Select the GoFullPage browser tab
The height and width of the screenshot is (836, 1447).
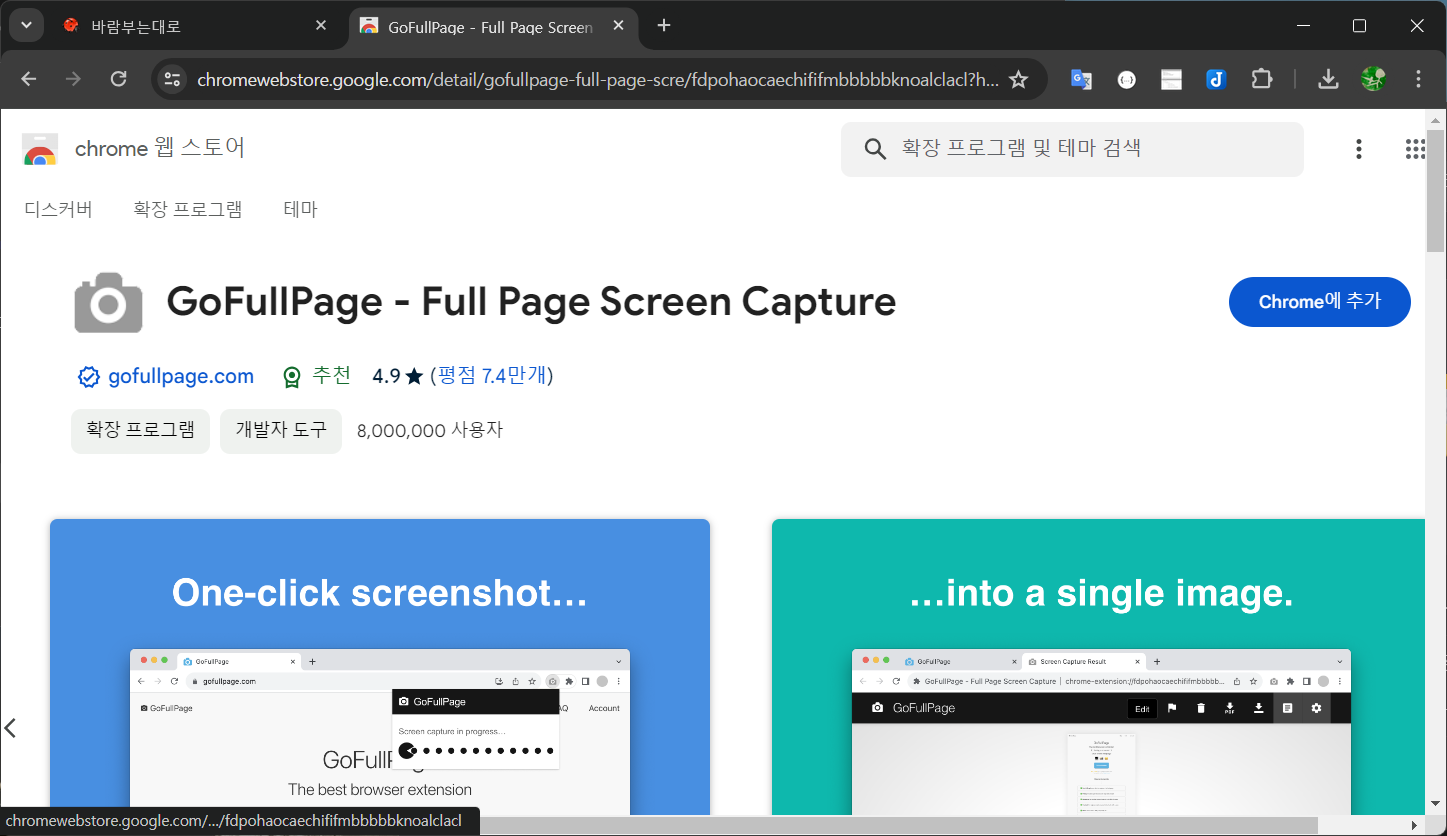click(494, 27)
